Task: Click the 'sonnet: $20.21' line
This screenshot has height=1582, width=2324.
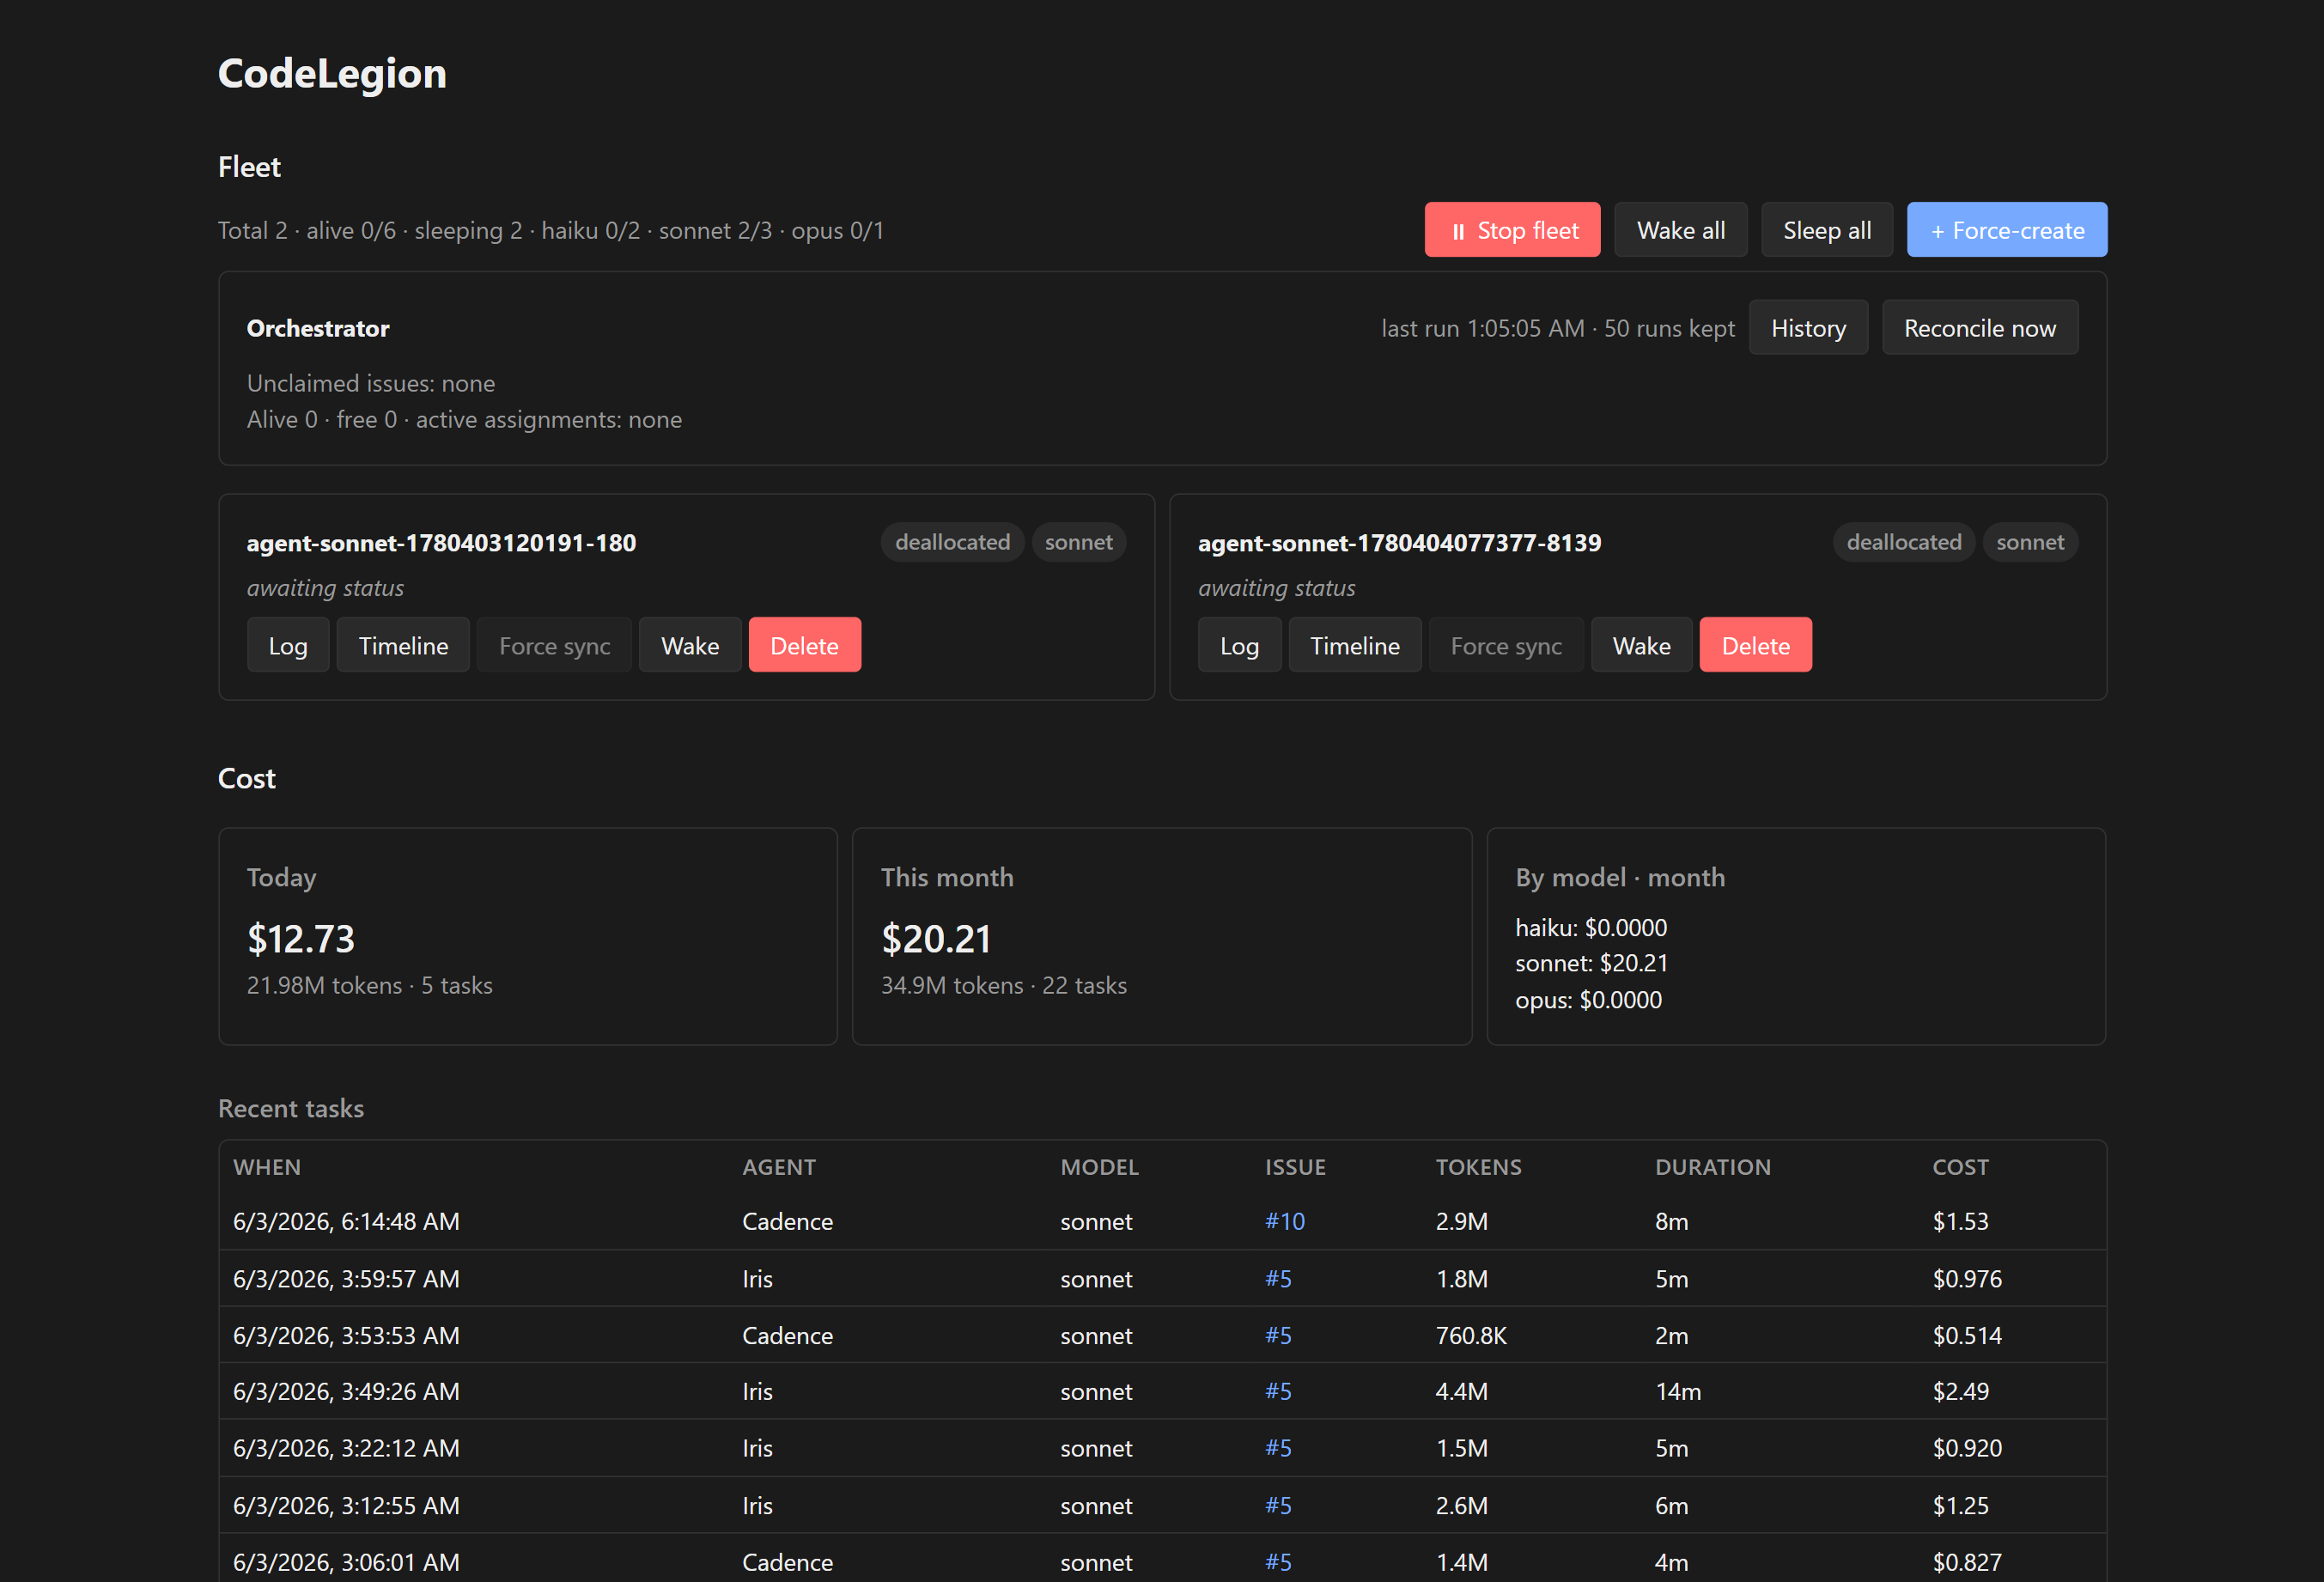Action: (x=1591, y=963)
